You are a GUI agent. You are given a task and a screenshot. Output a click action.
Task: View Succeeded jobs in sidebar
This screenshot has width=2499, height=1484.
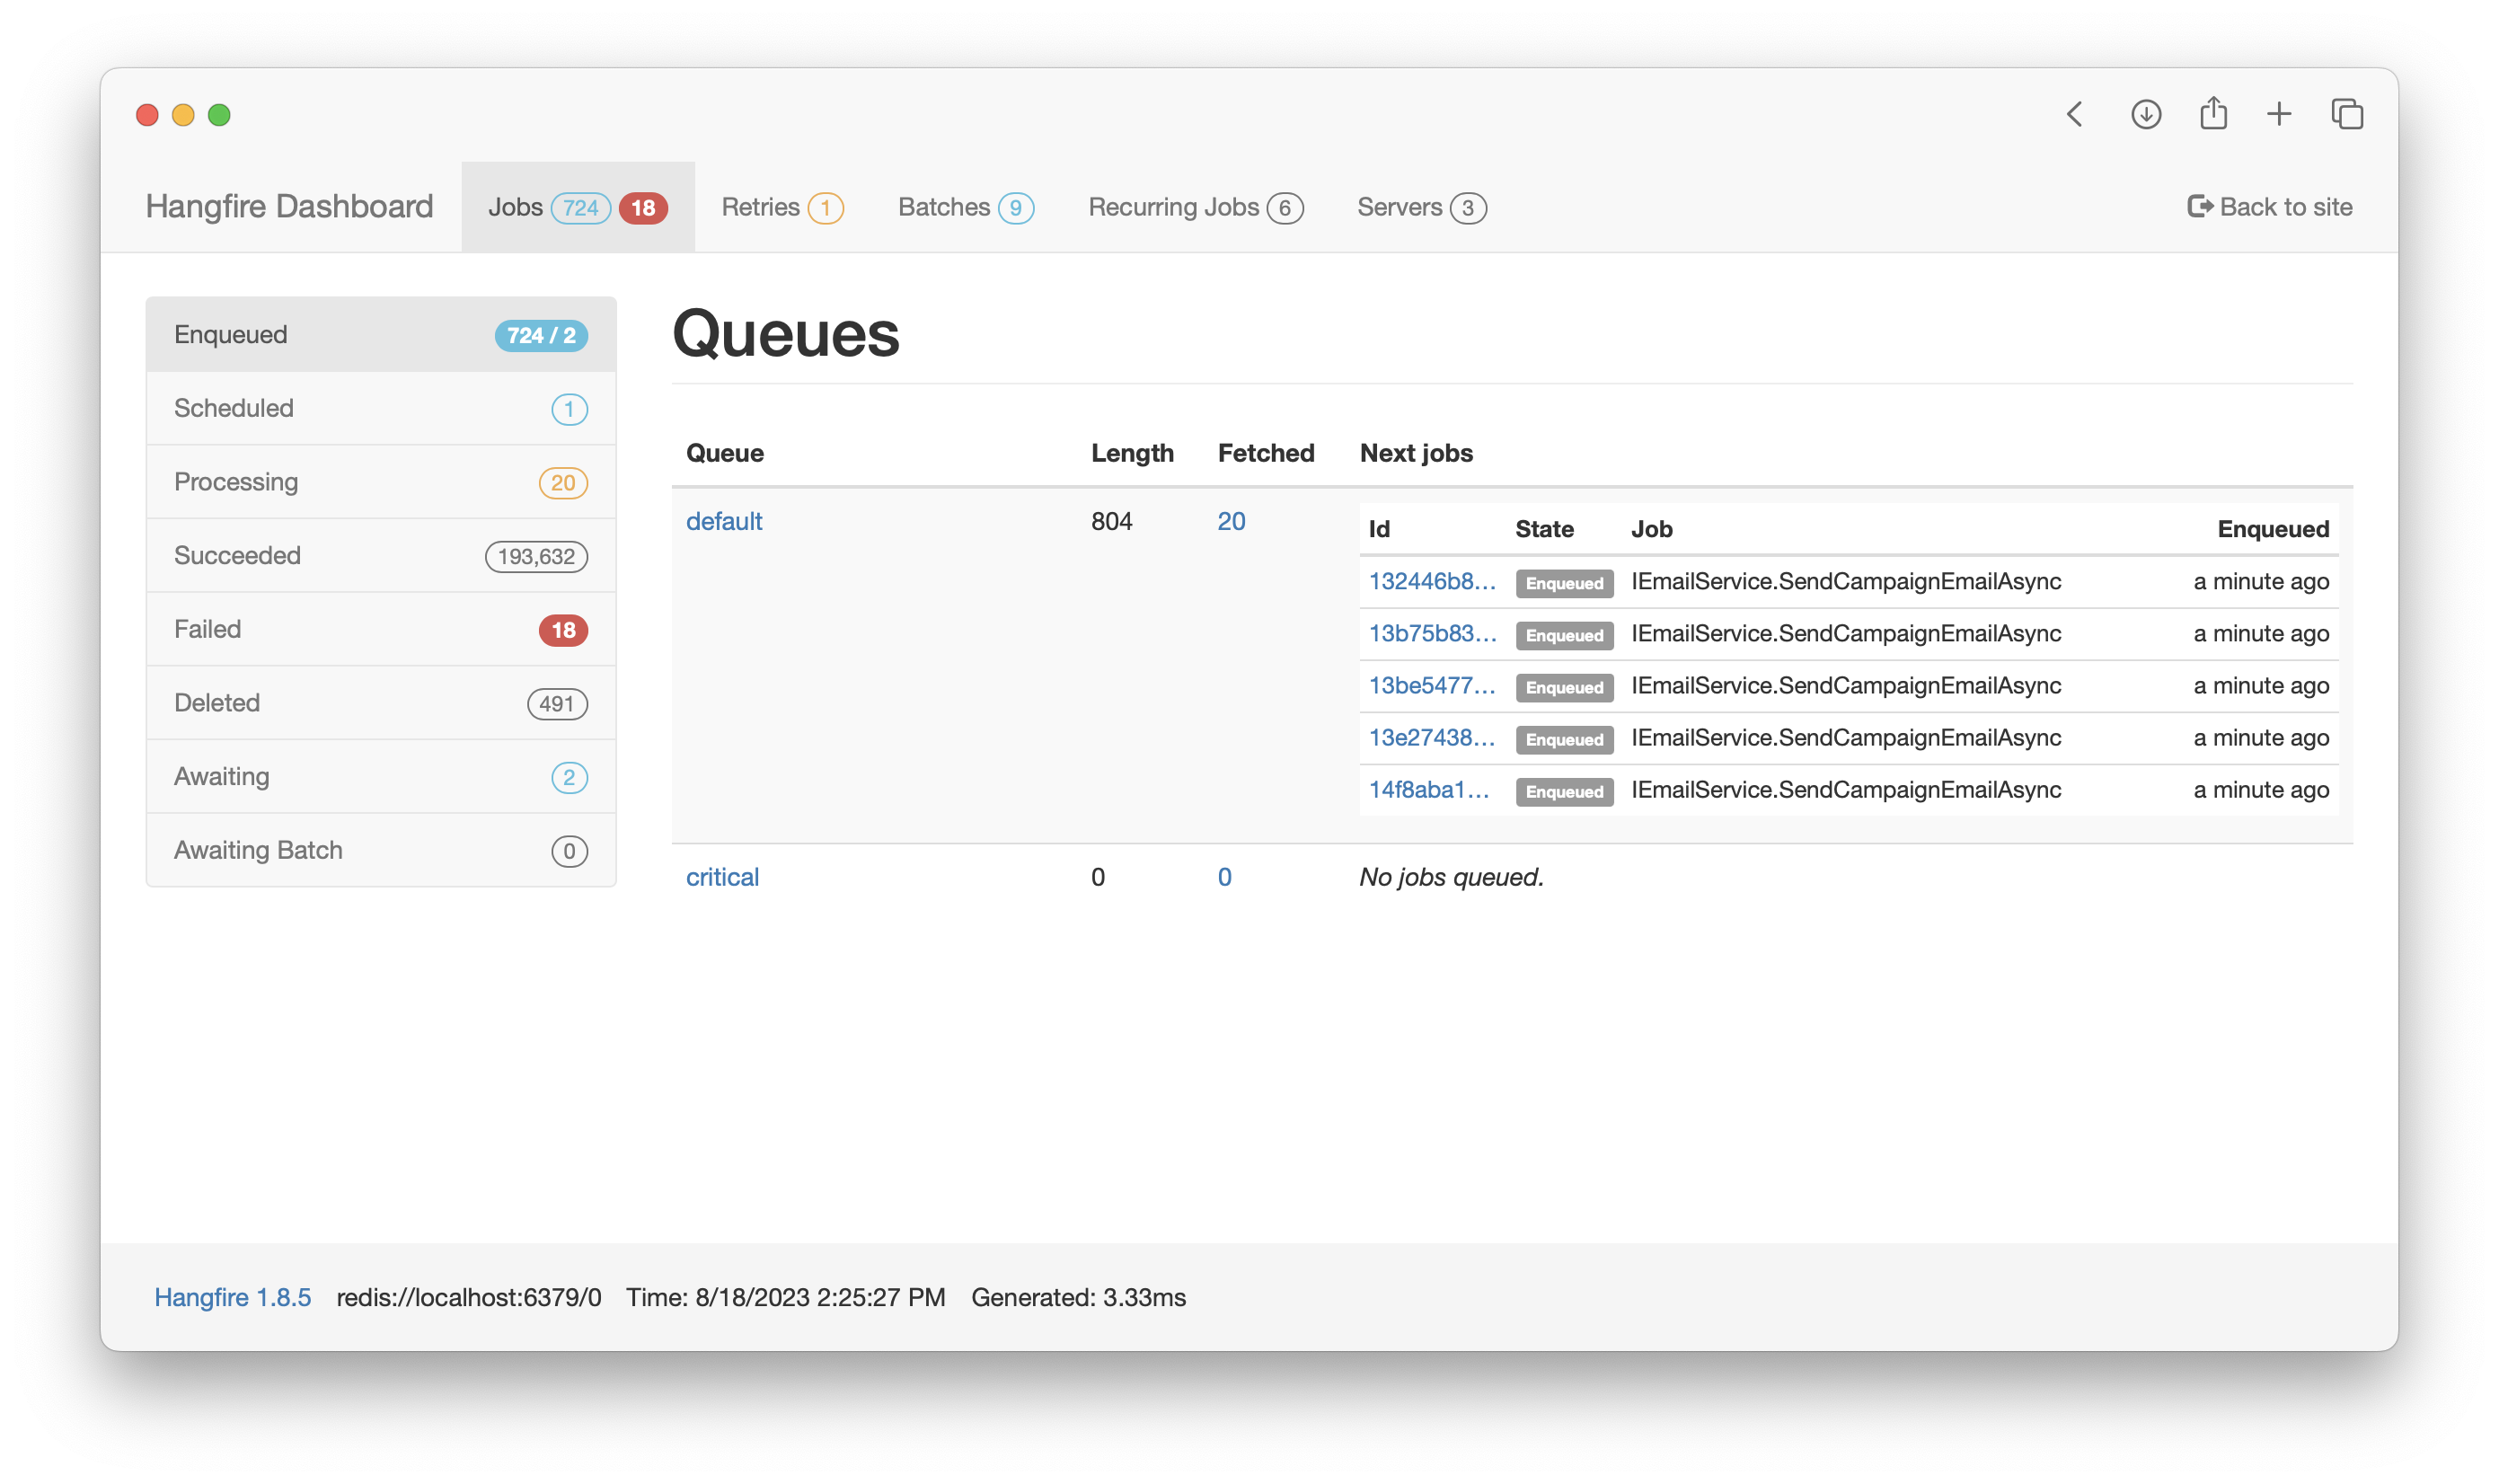point(381,555)
